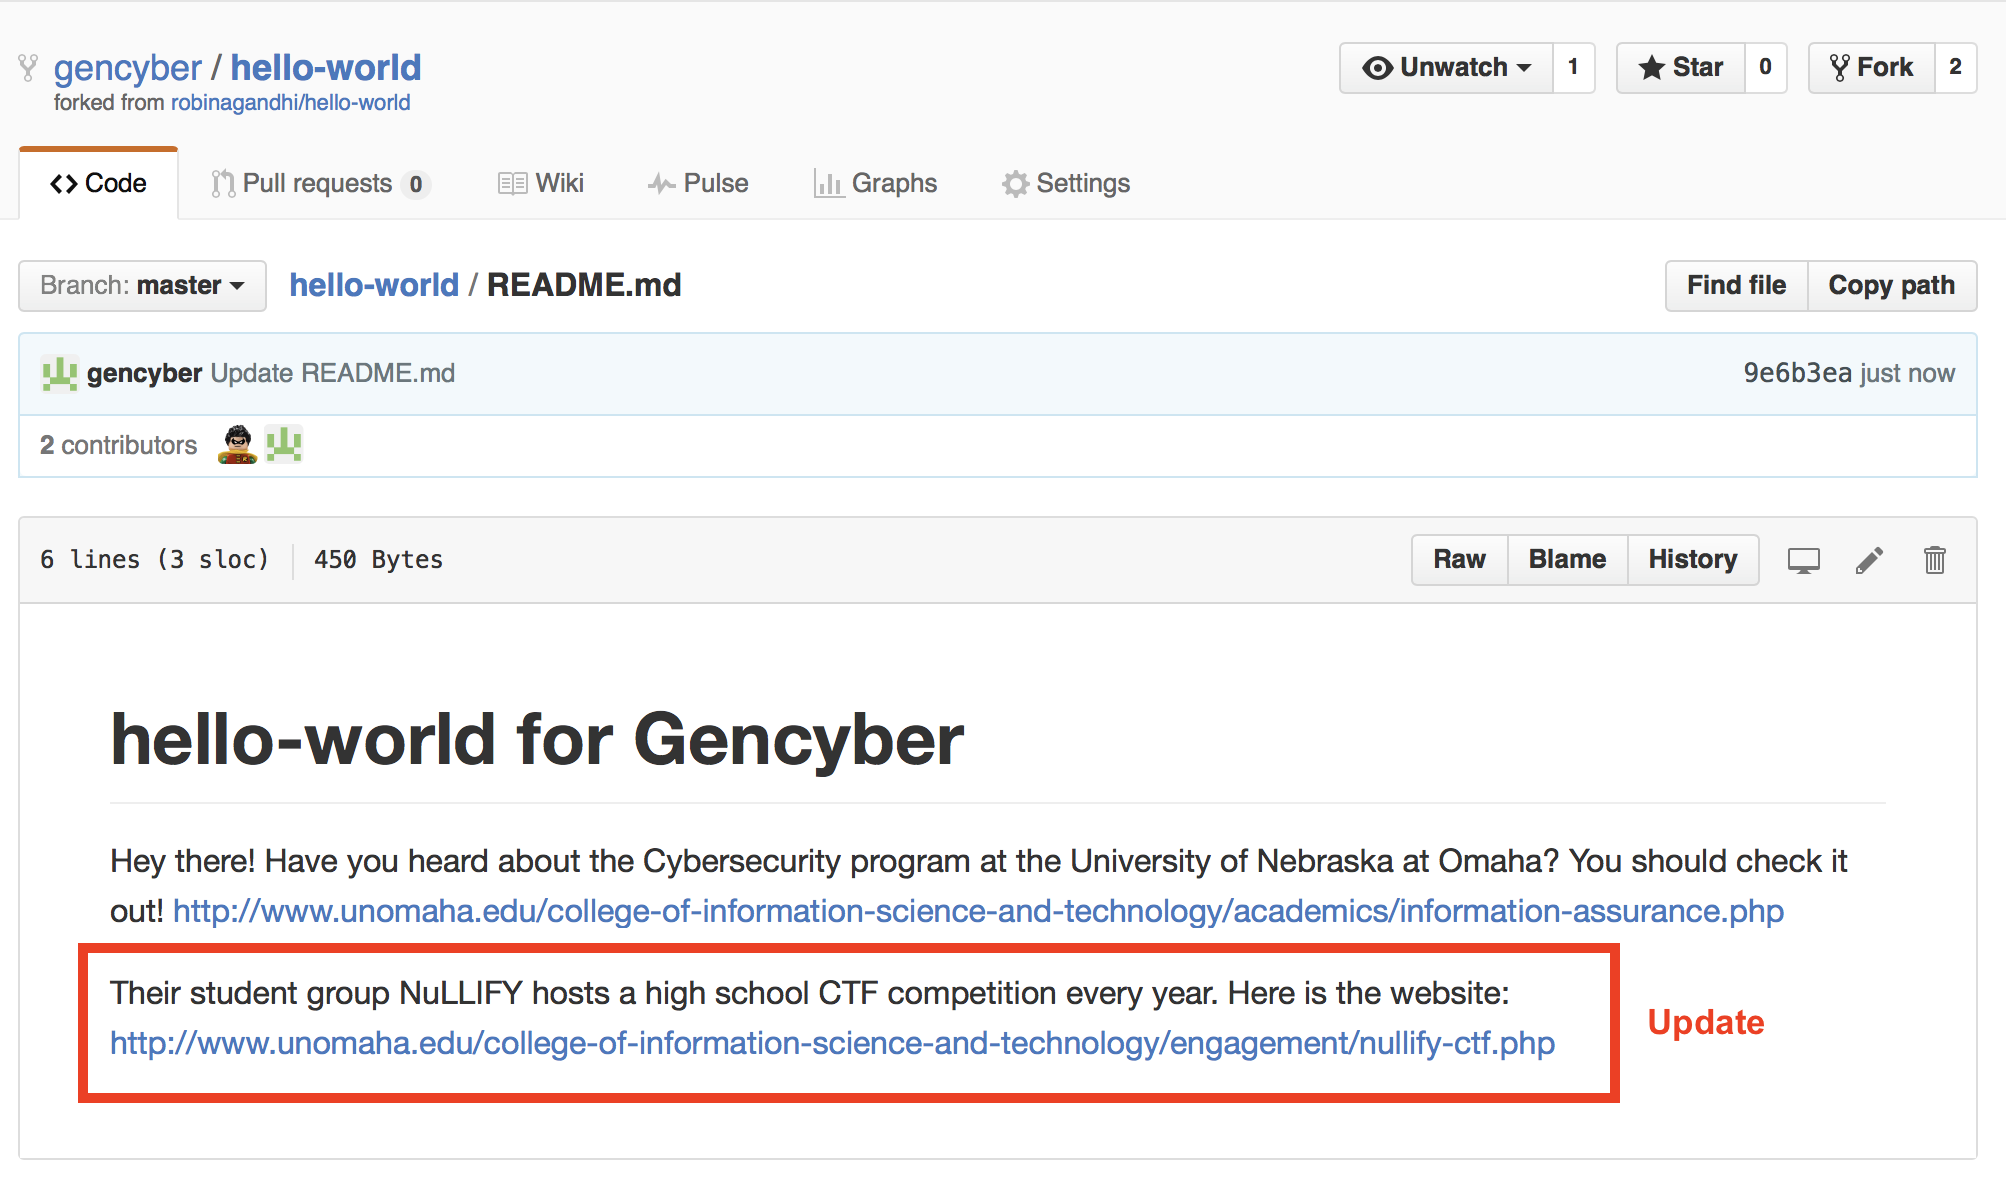2006x1188 pixels.
Task: Open the Blame view
Action: pos(1567,560)
